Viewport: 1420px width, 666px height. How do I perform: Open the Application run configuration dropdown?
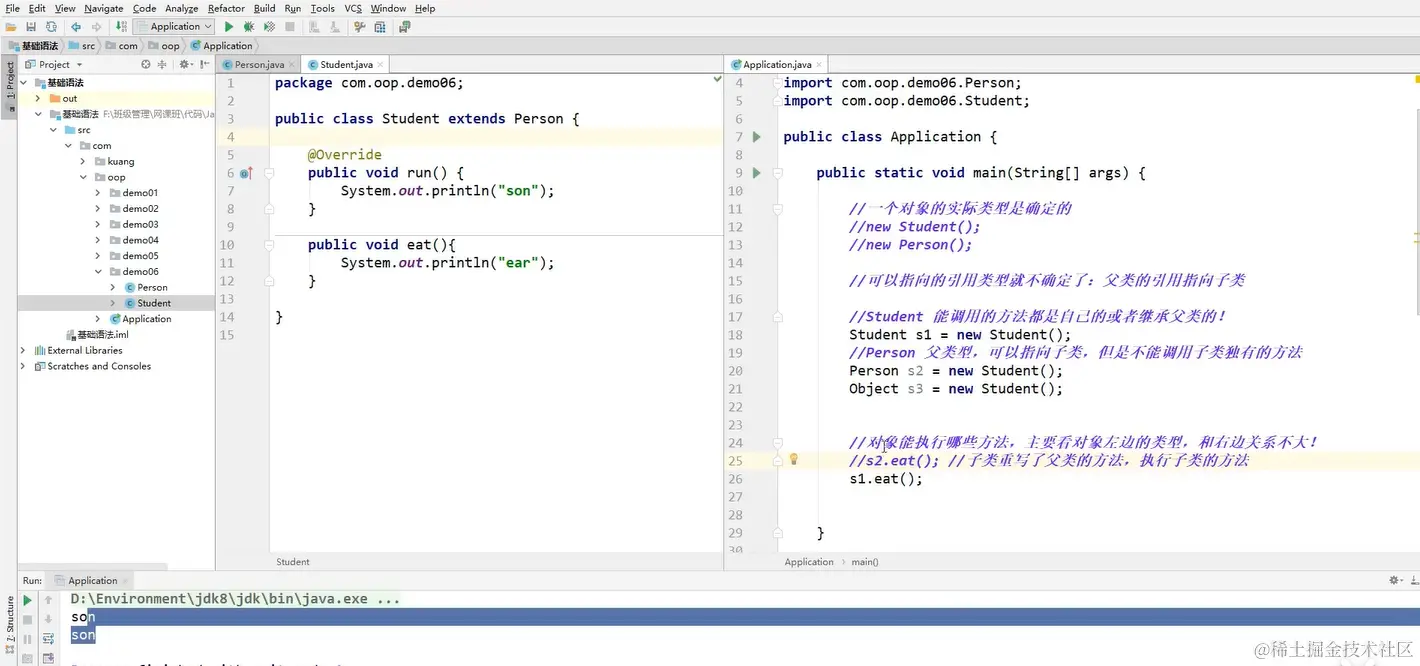coord(174,27)
